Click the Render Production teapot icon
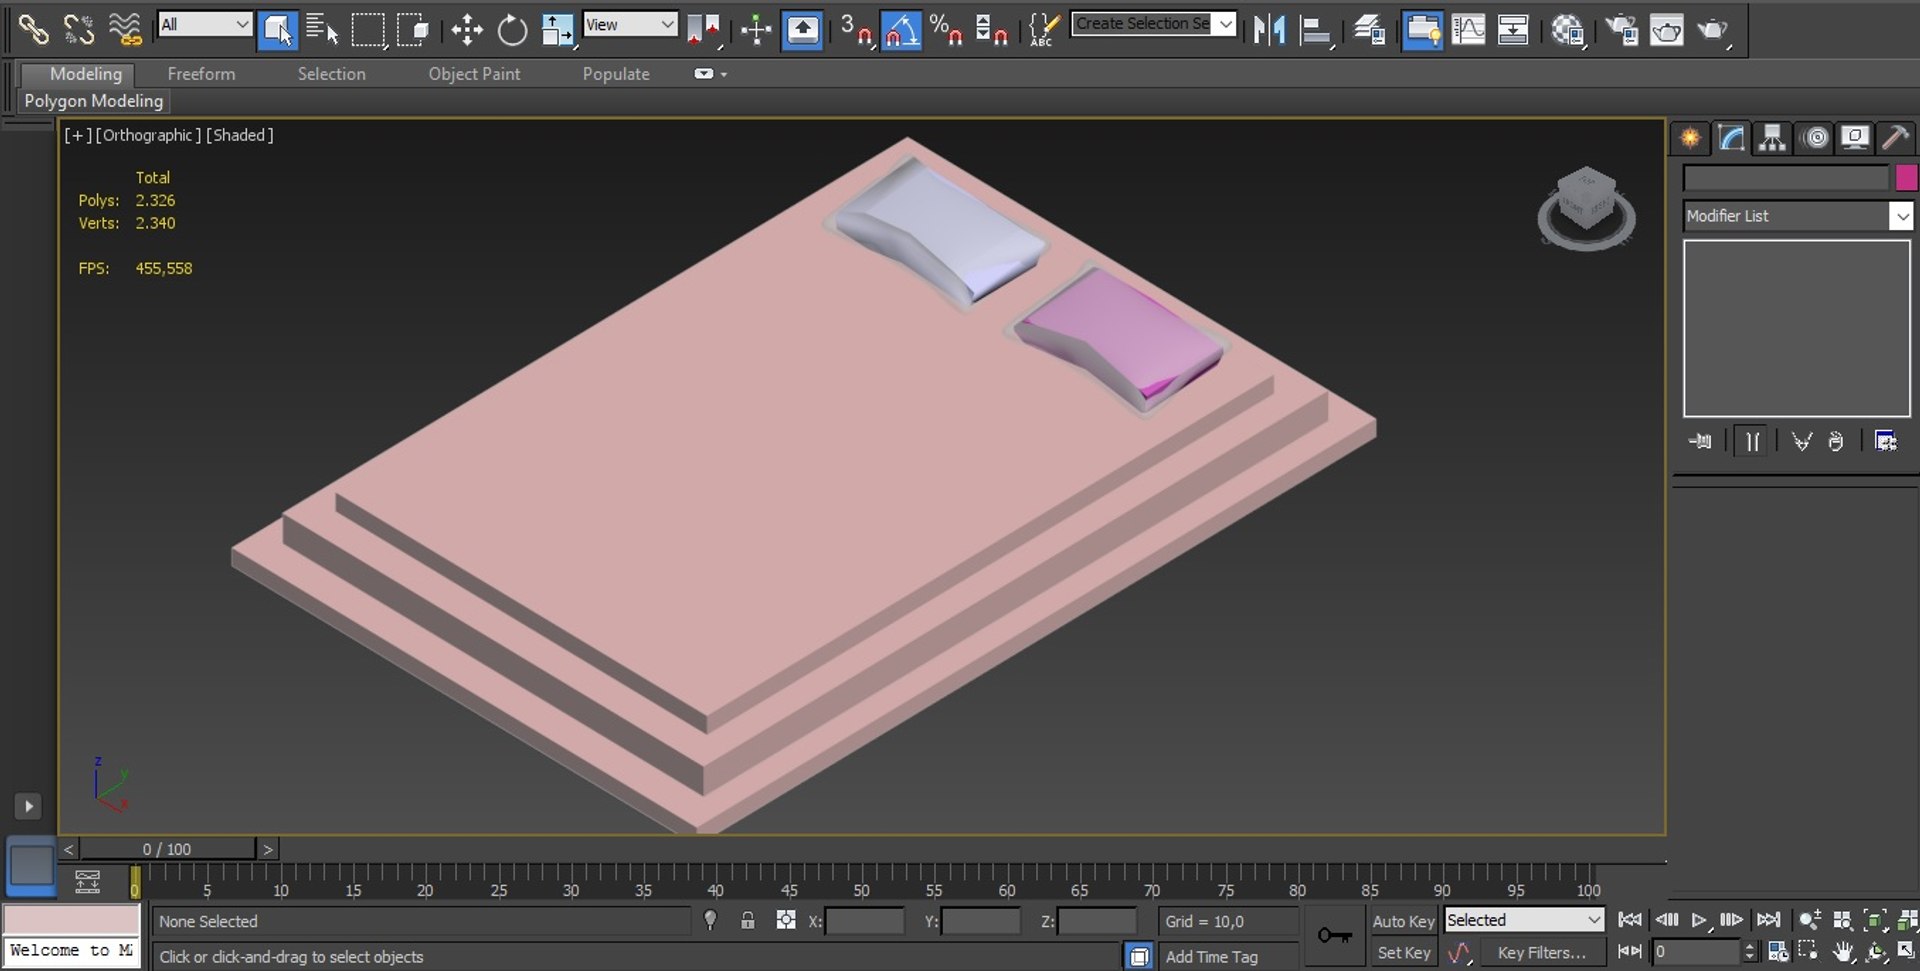 pos(1712,29)
